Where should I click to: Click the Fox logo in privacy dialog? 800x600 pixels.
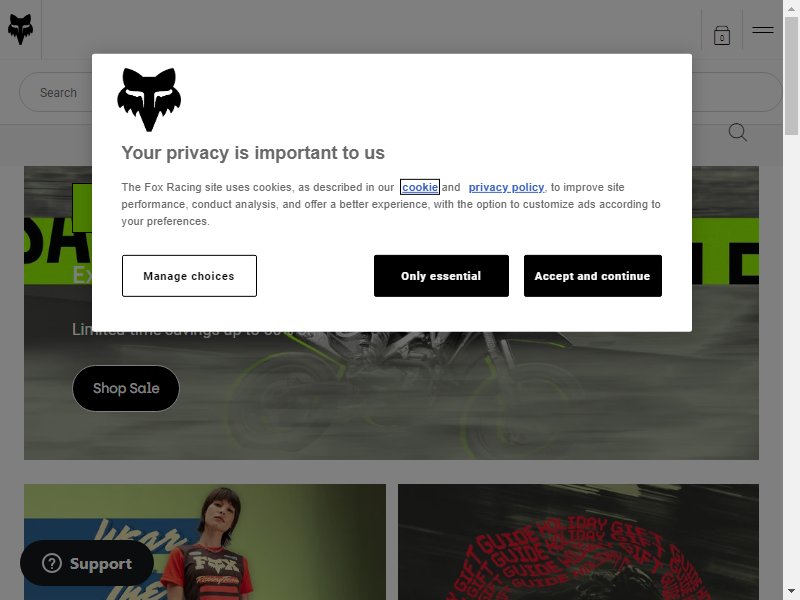coord(149,99)
